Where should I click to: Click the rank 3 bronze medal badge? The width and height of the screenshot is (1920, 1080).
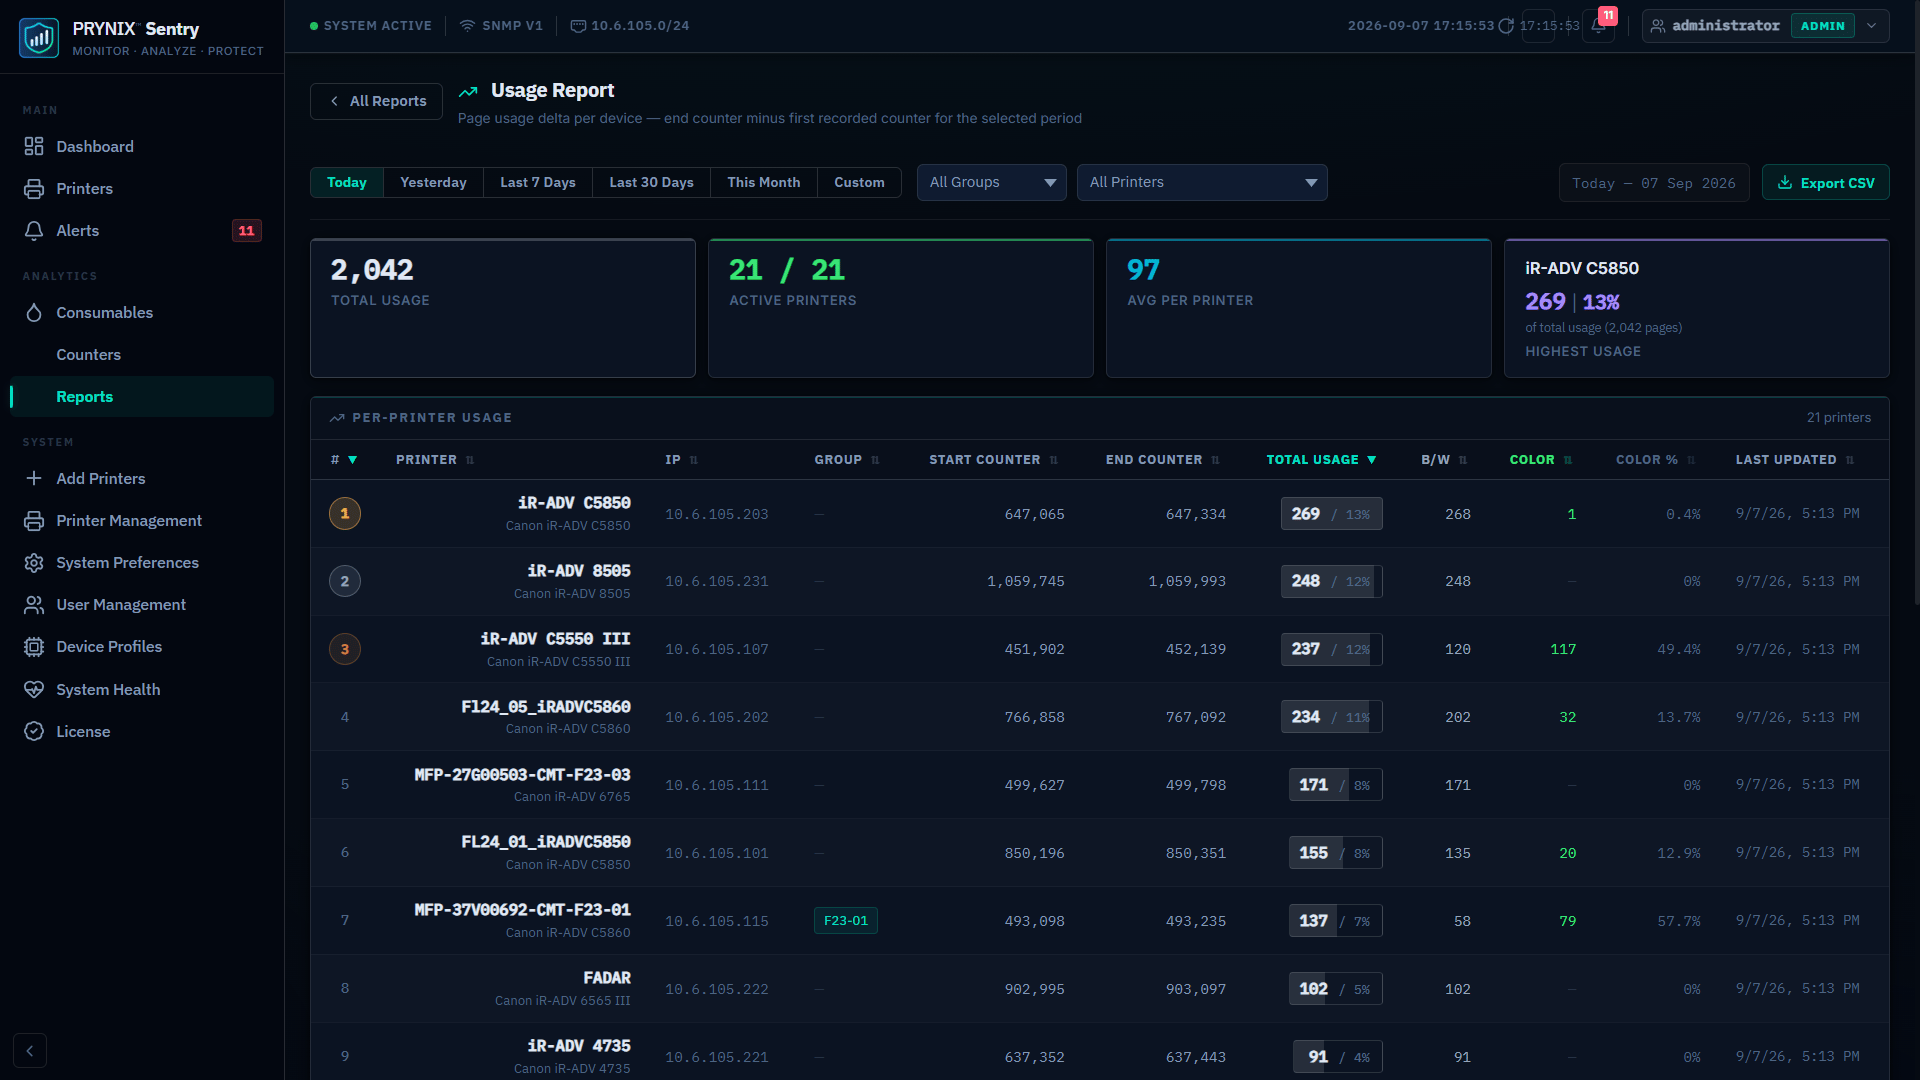pyautogui.click(x=345, y=650)
